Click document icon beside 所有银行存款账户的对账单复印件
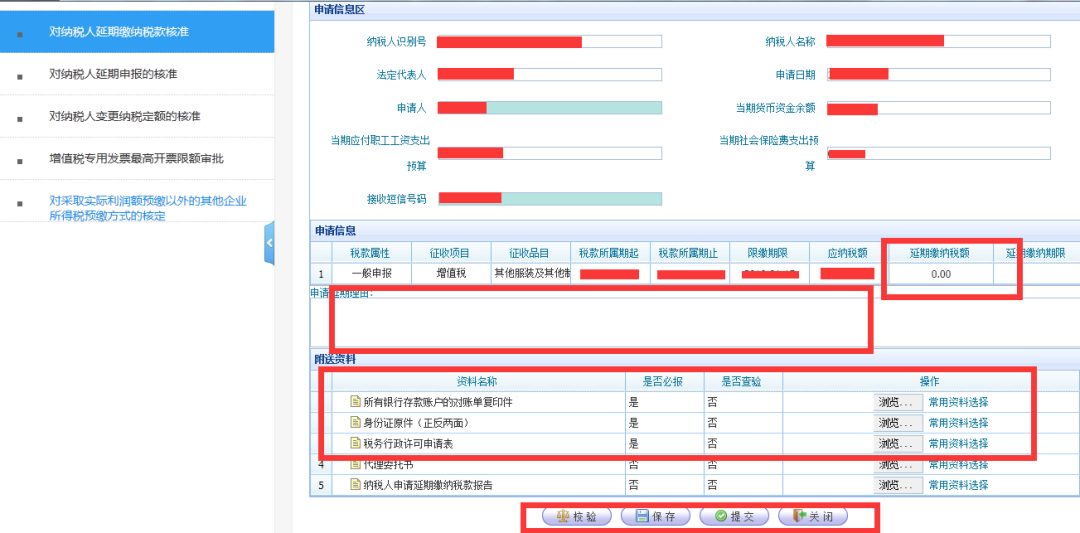 (x=355, y=402)
